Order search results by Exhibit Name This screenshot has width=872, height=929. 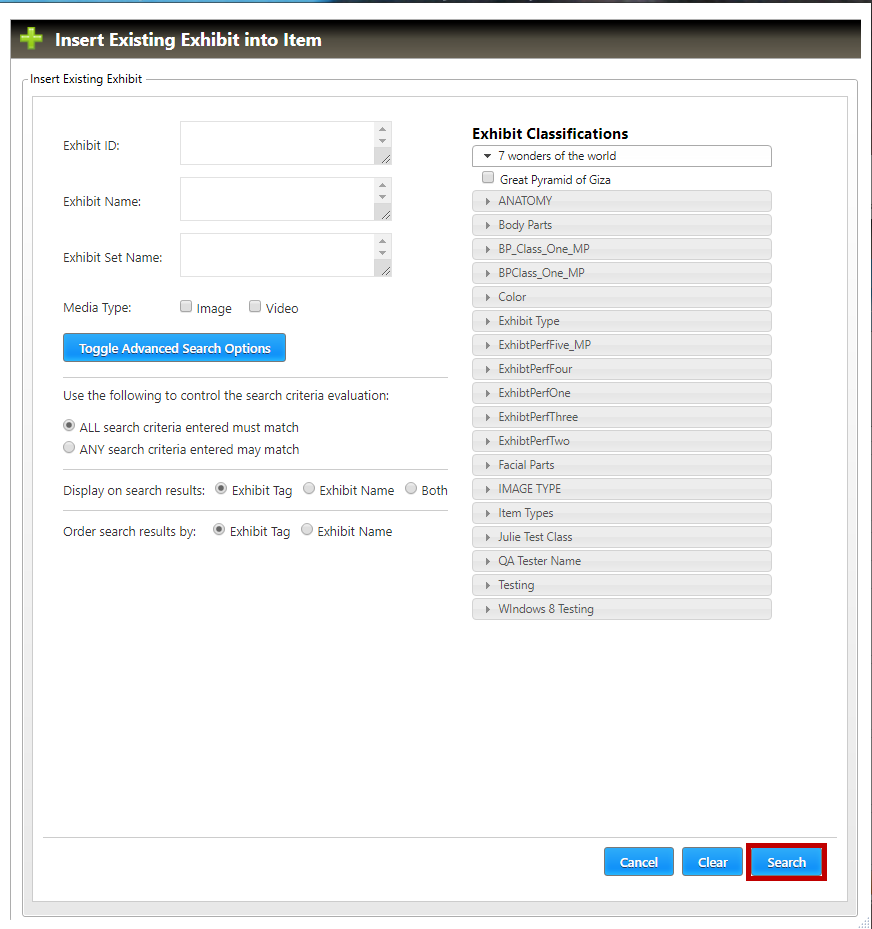coord(307,530)
